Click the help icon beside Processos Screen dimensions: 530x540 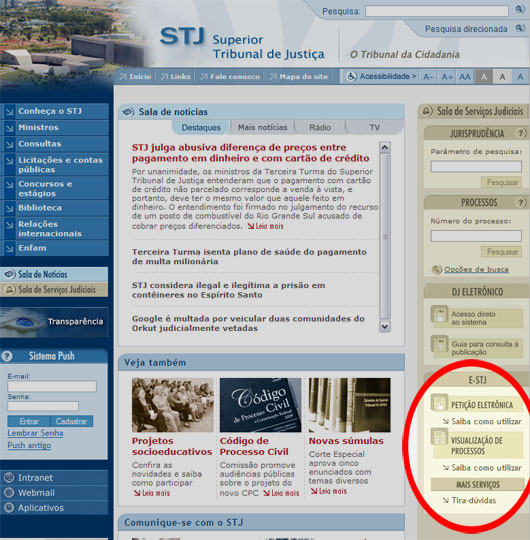tap(521, 202)
